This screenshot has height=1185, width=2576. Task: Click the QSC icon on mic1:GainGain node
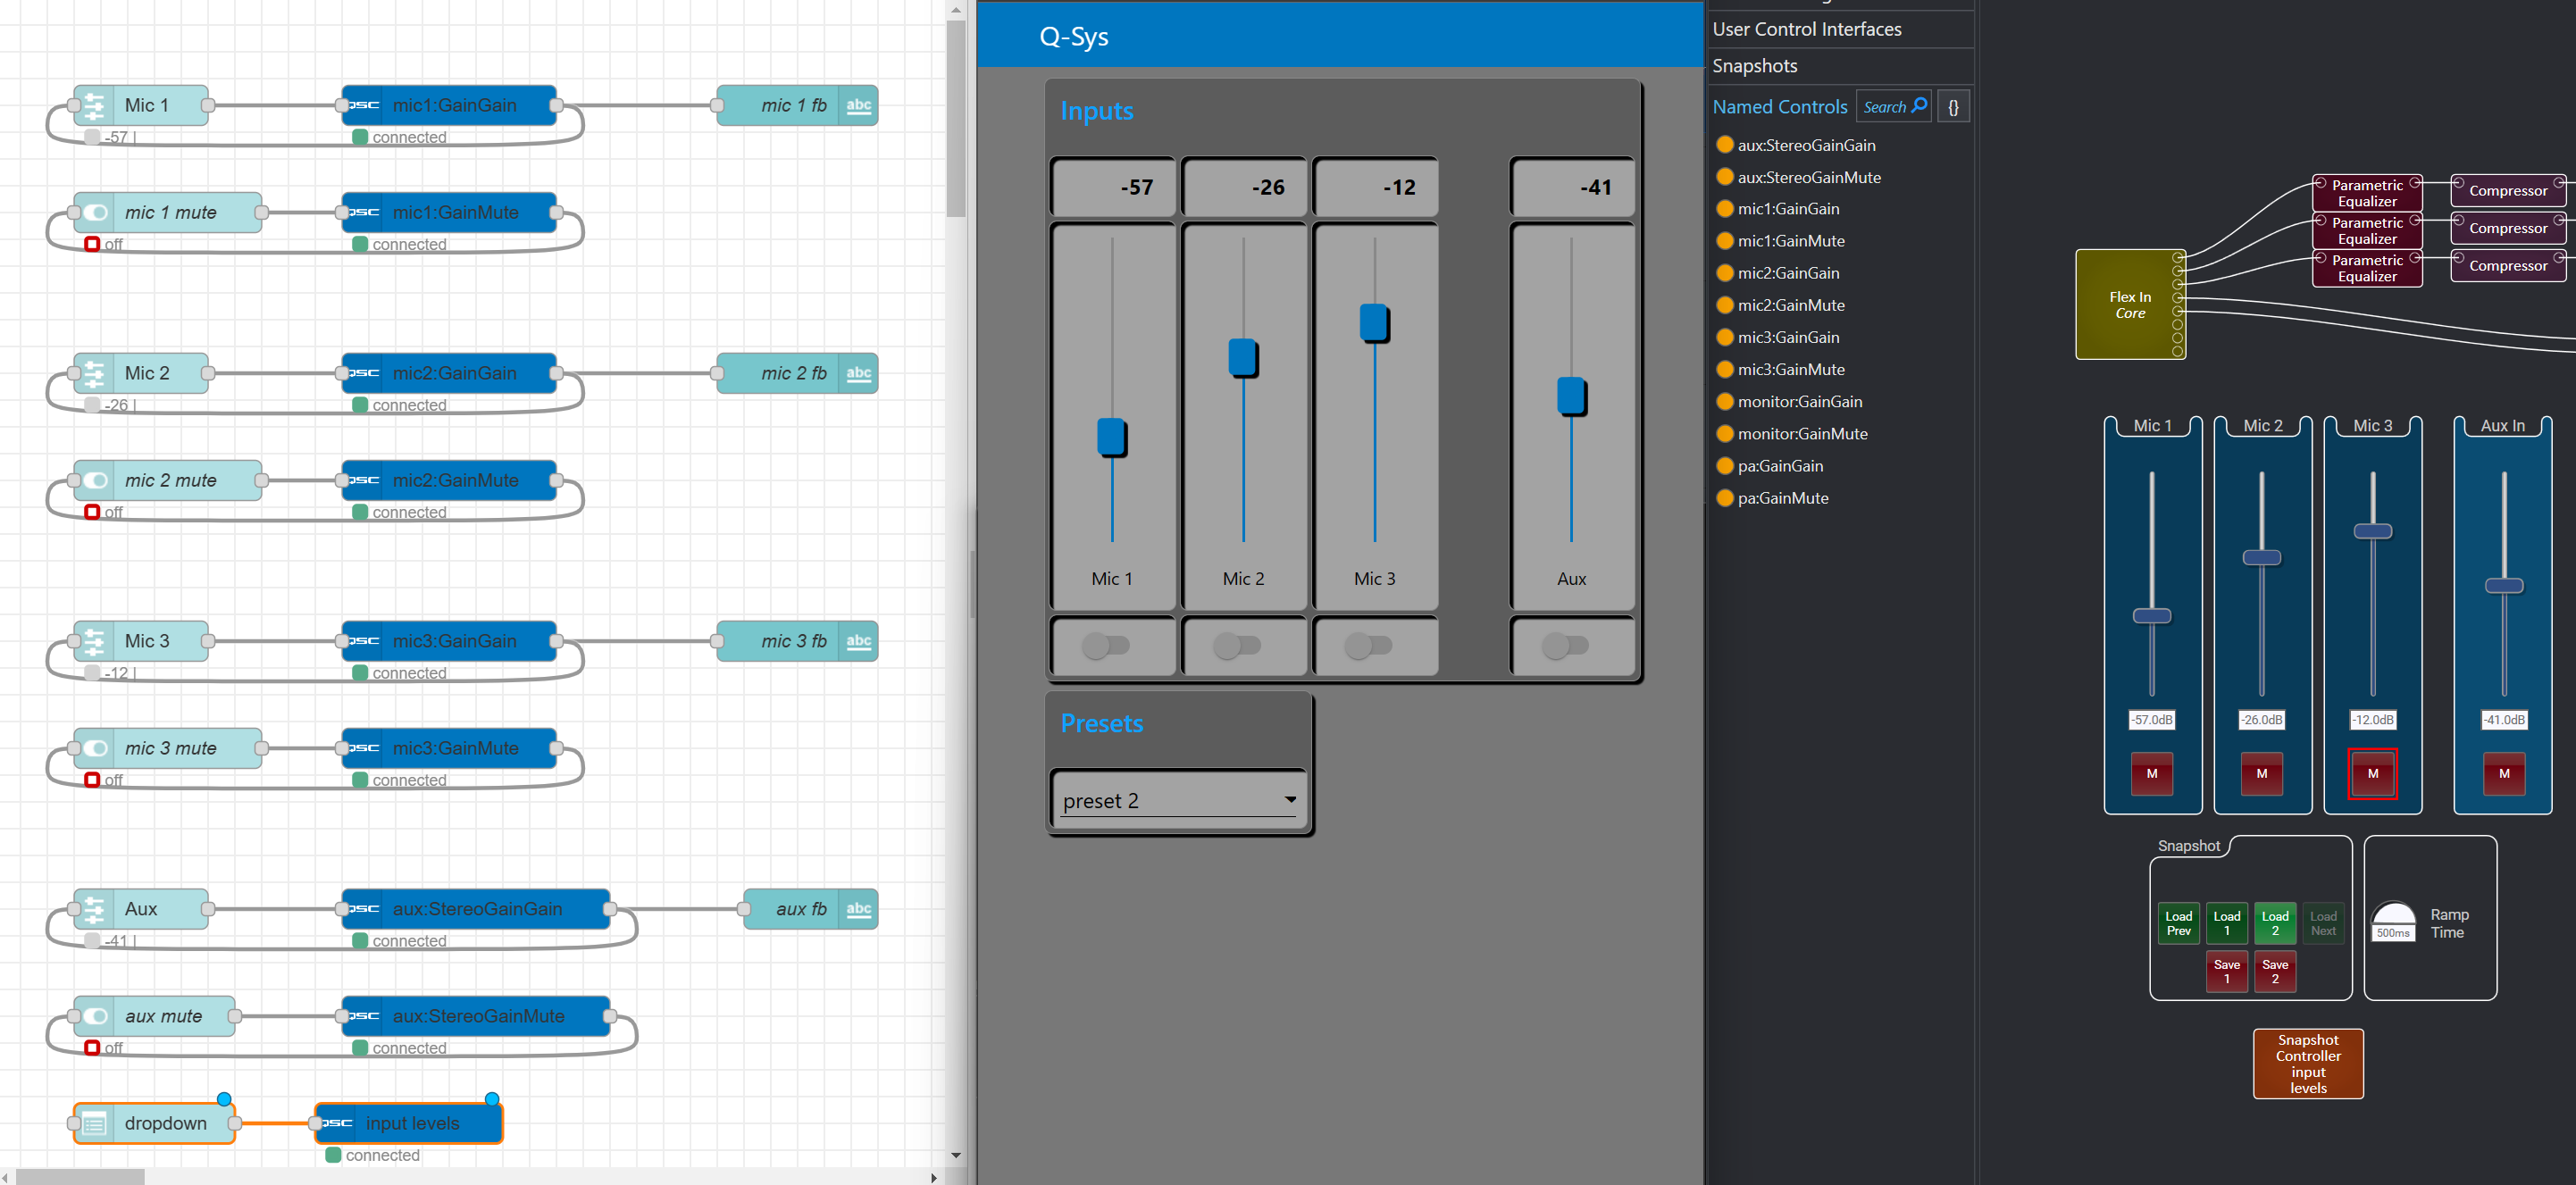tap(364, 105)
